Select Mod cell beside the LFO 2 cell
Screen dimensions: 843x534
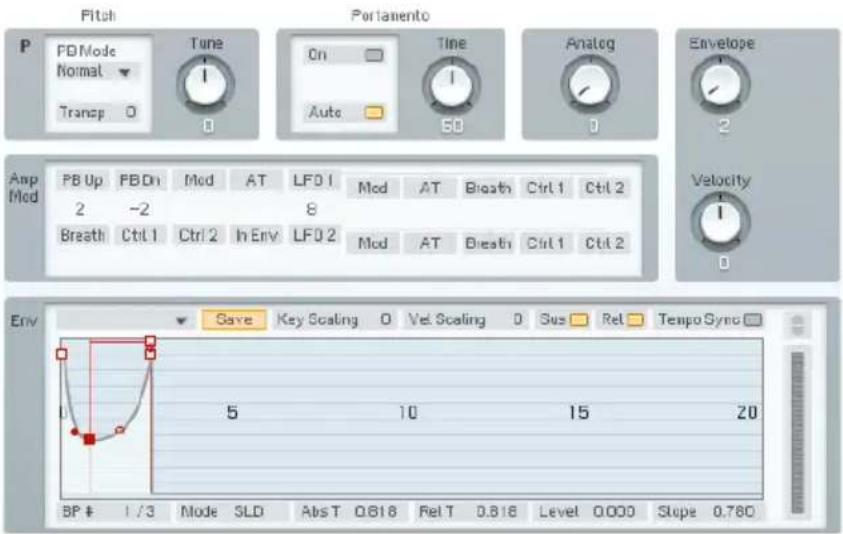point(373,243)
